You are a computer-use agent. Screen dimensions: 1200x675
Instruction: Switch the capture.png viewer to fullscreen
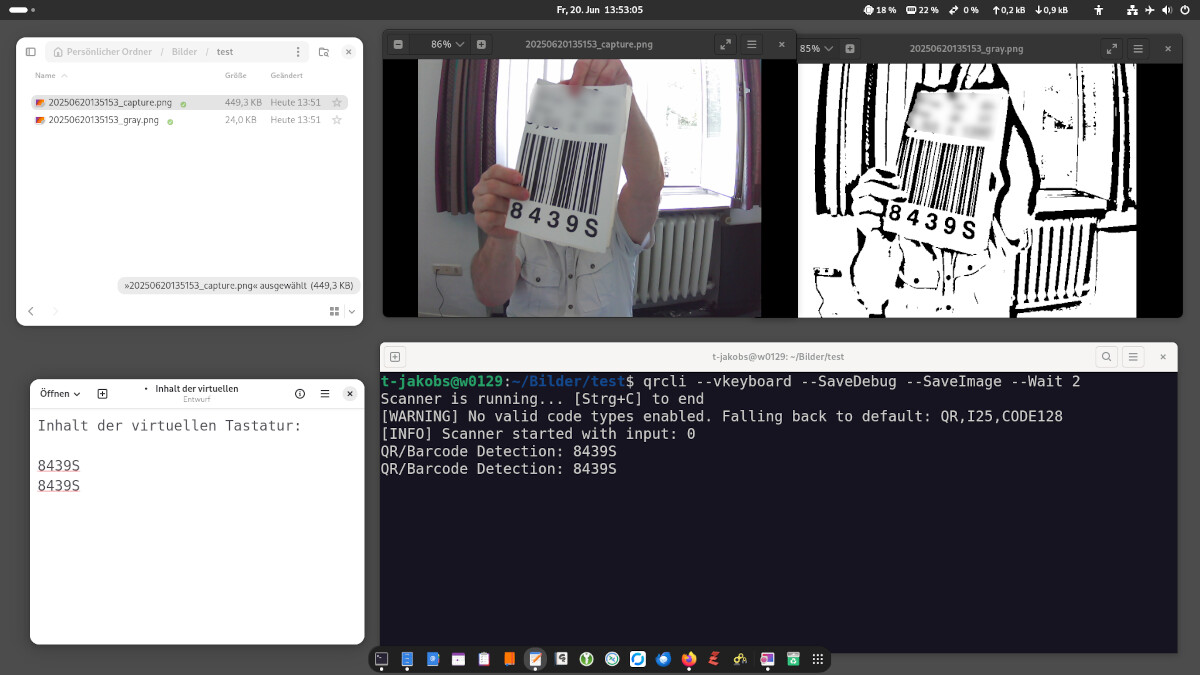pos(726,44)
